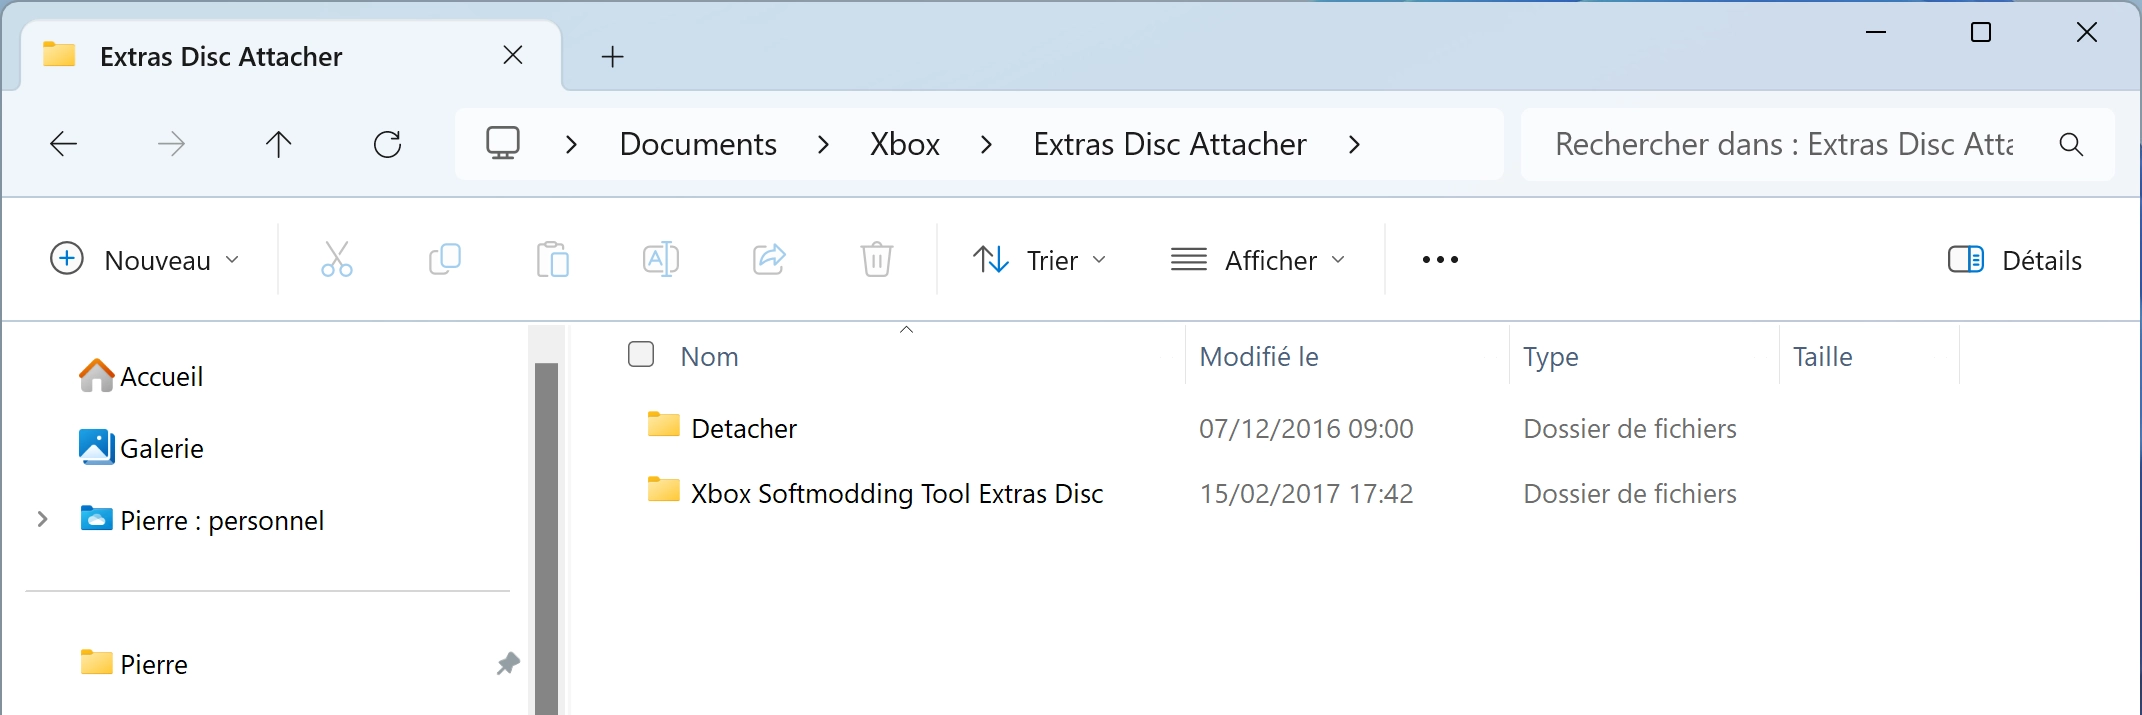The image size is (2142, 715).
Task: Open Galerie in navigation pane
Action: (162, 448)
